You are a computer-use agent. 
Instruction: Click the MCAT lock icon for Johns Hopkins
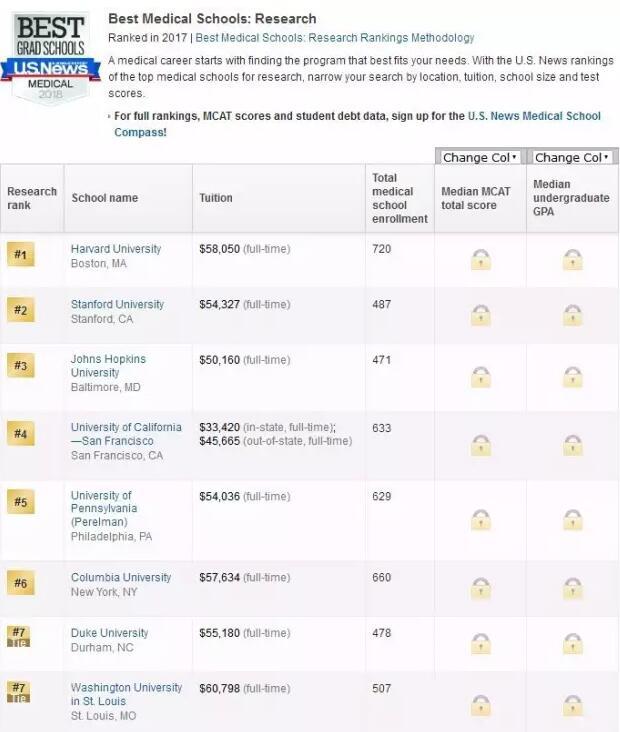coord(481,377)
